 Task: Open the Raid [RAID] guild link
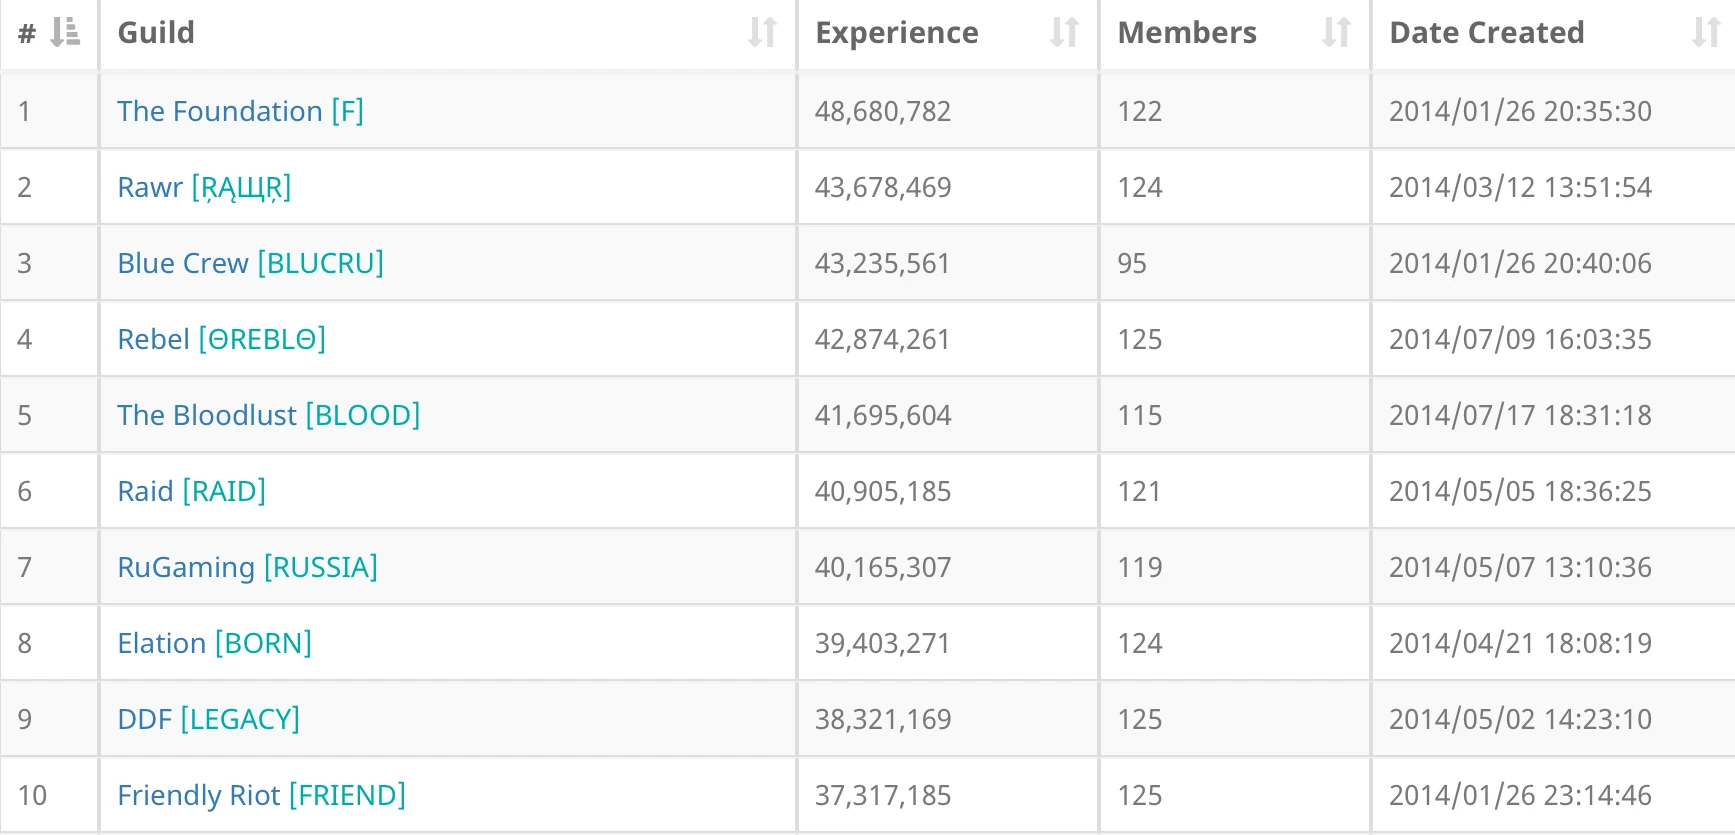coord(191,491)
